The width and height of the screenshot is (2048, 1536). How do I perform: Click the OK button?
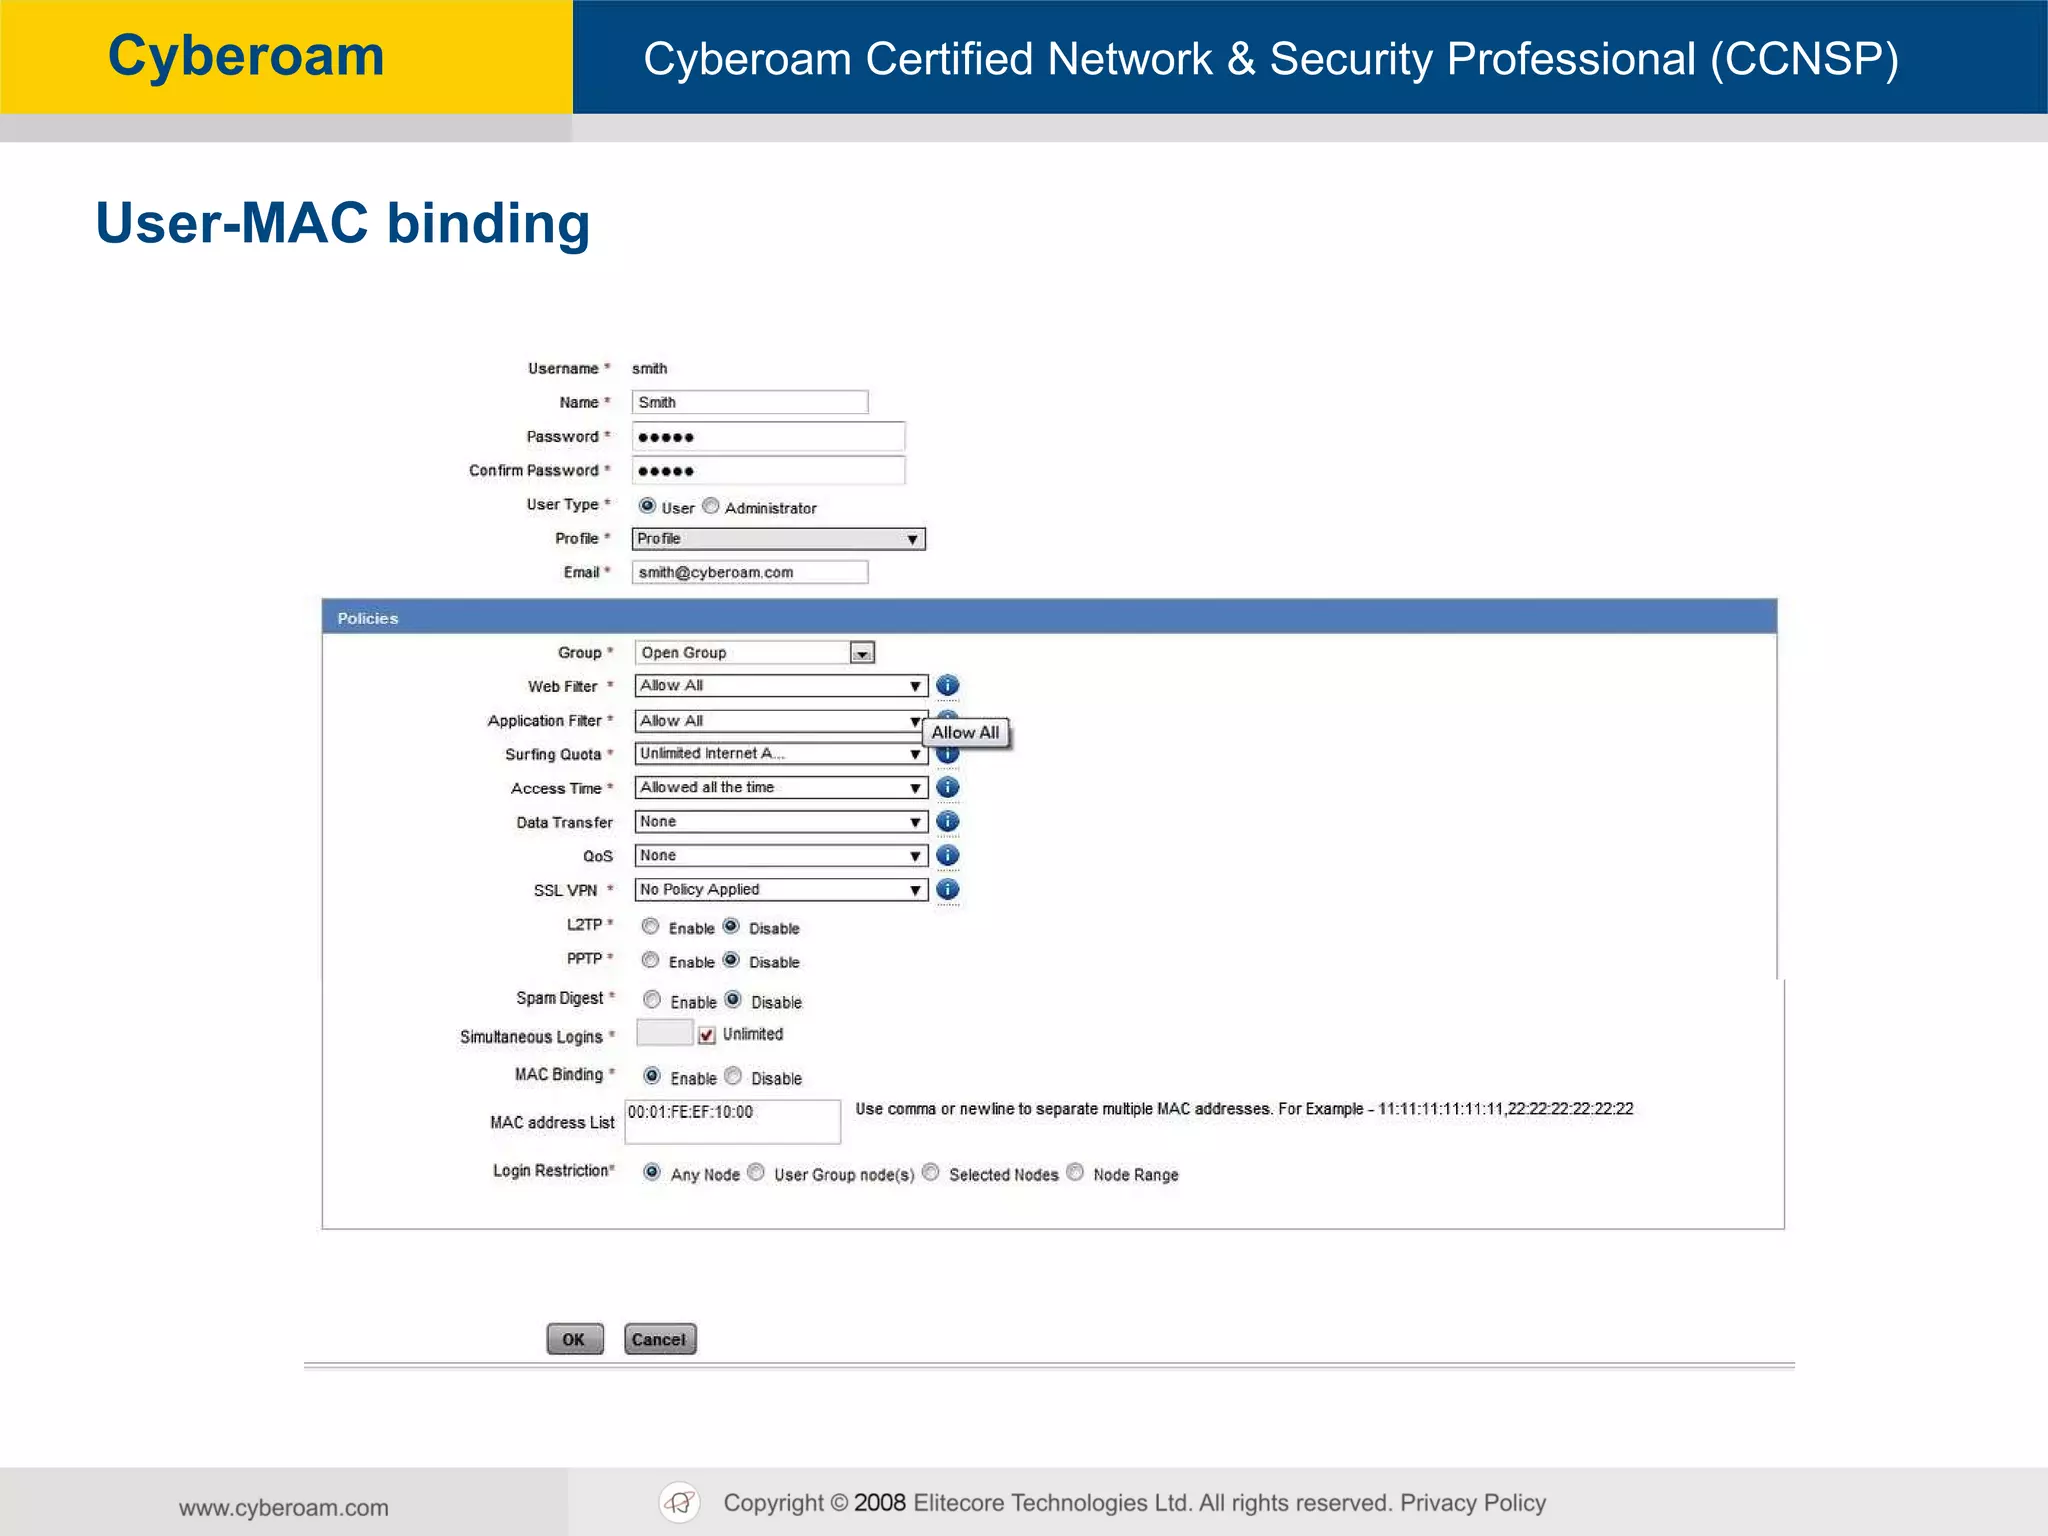point(575,1339)
